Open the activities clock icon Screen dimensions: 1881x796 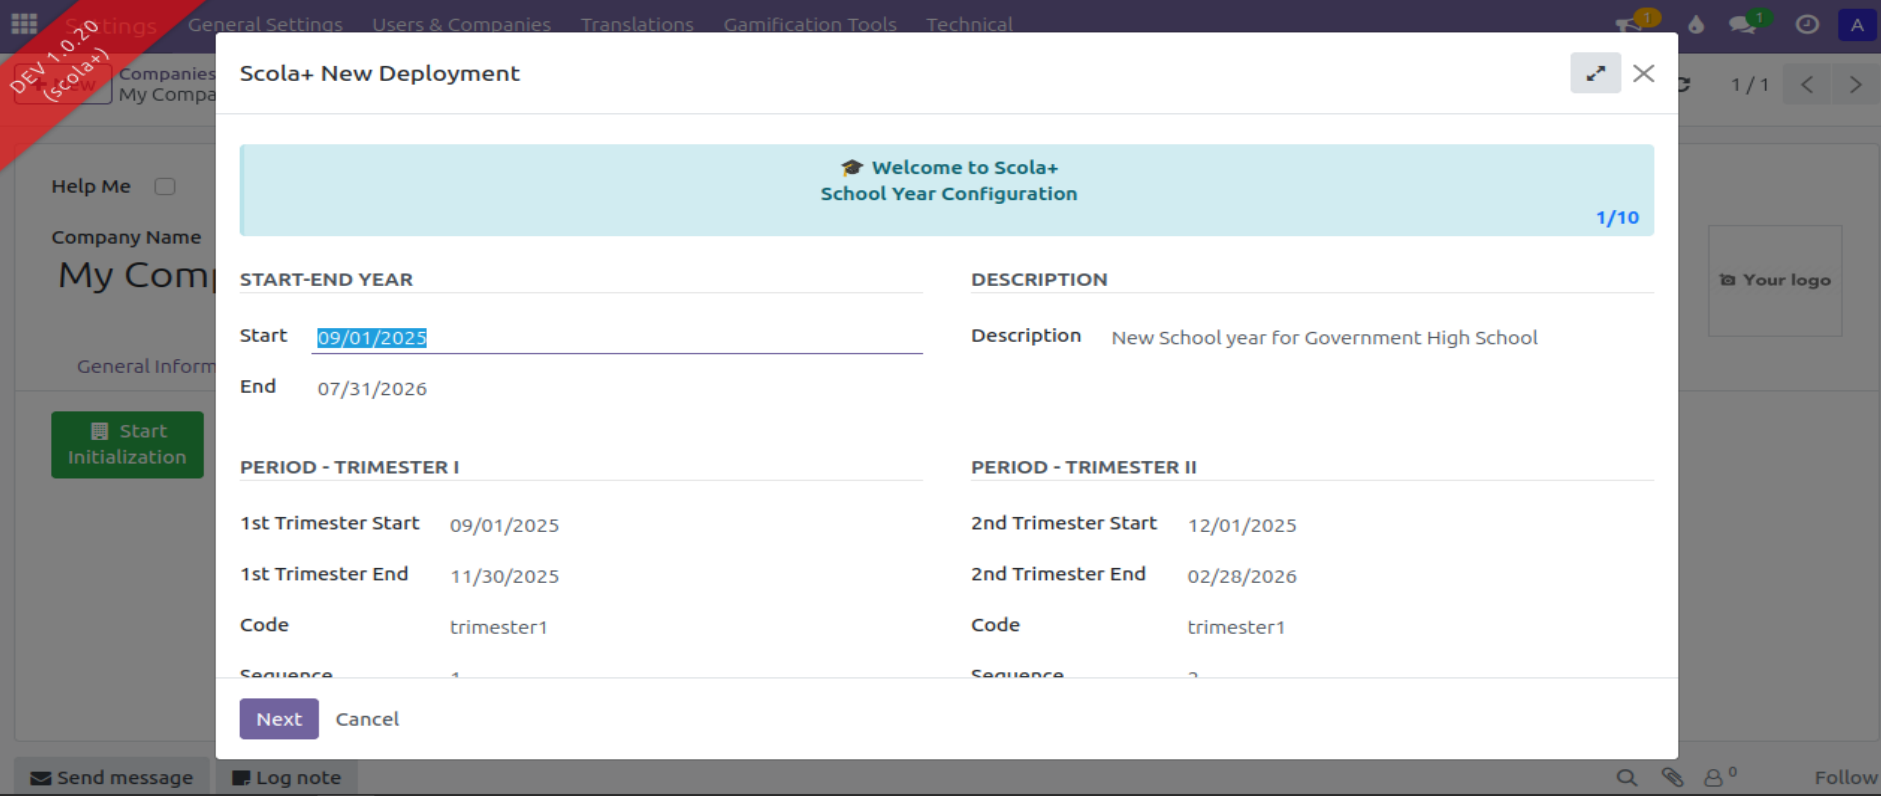point(1806,24)
